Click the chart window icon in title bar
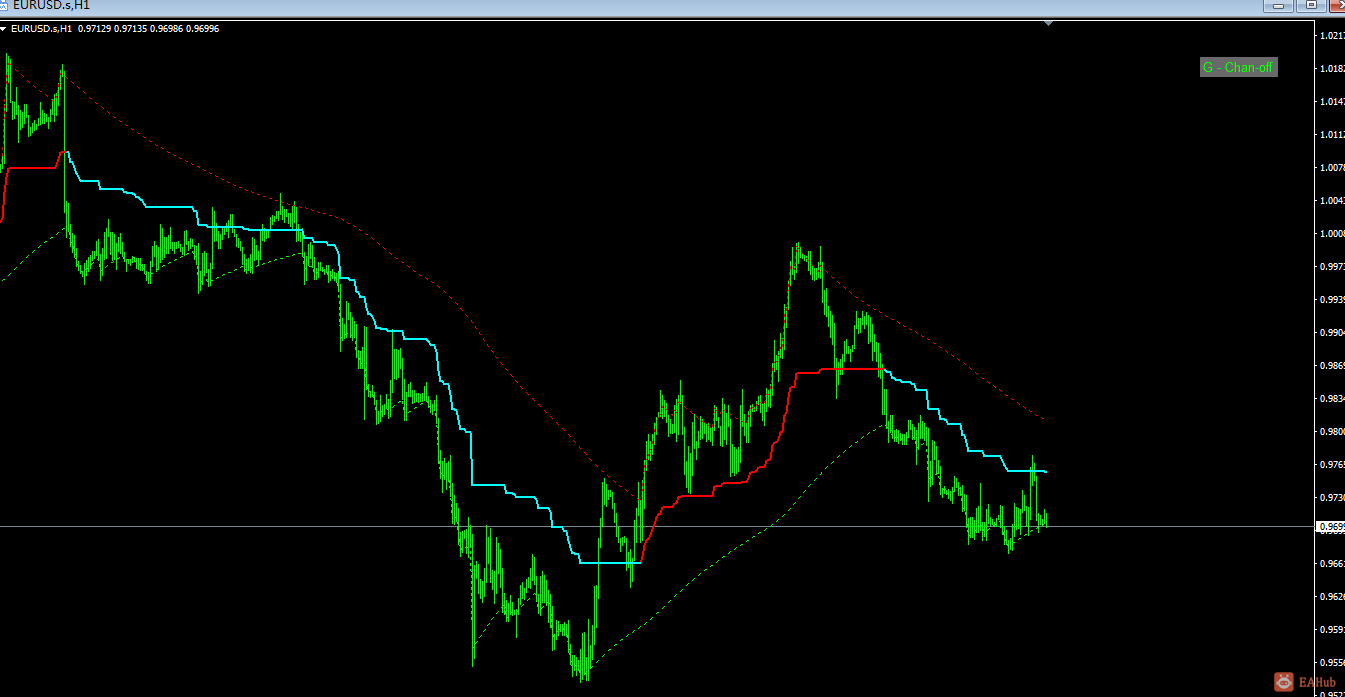 coord(3,5)
